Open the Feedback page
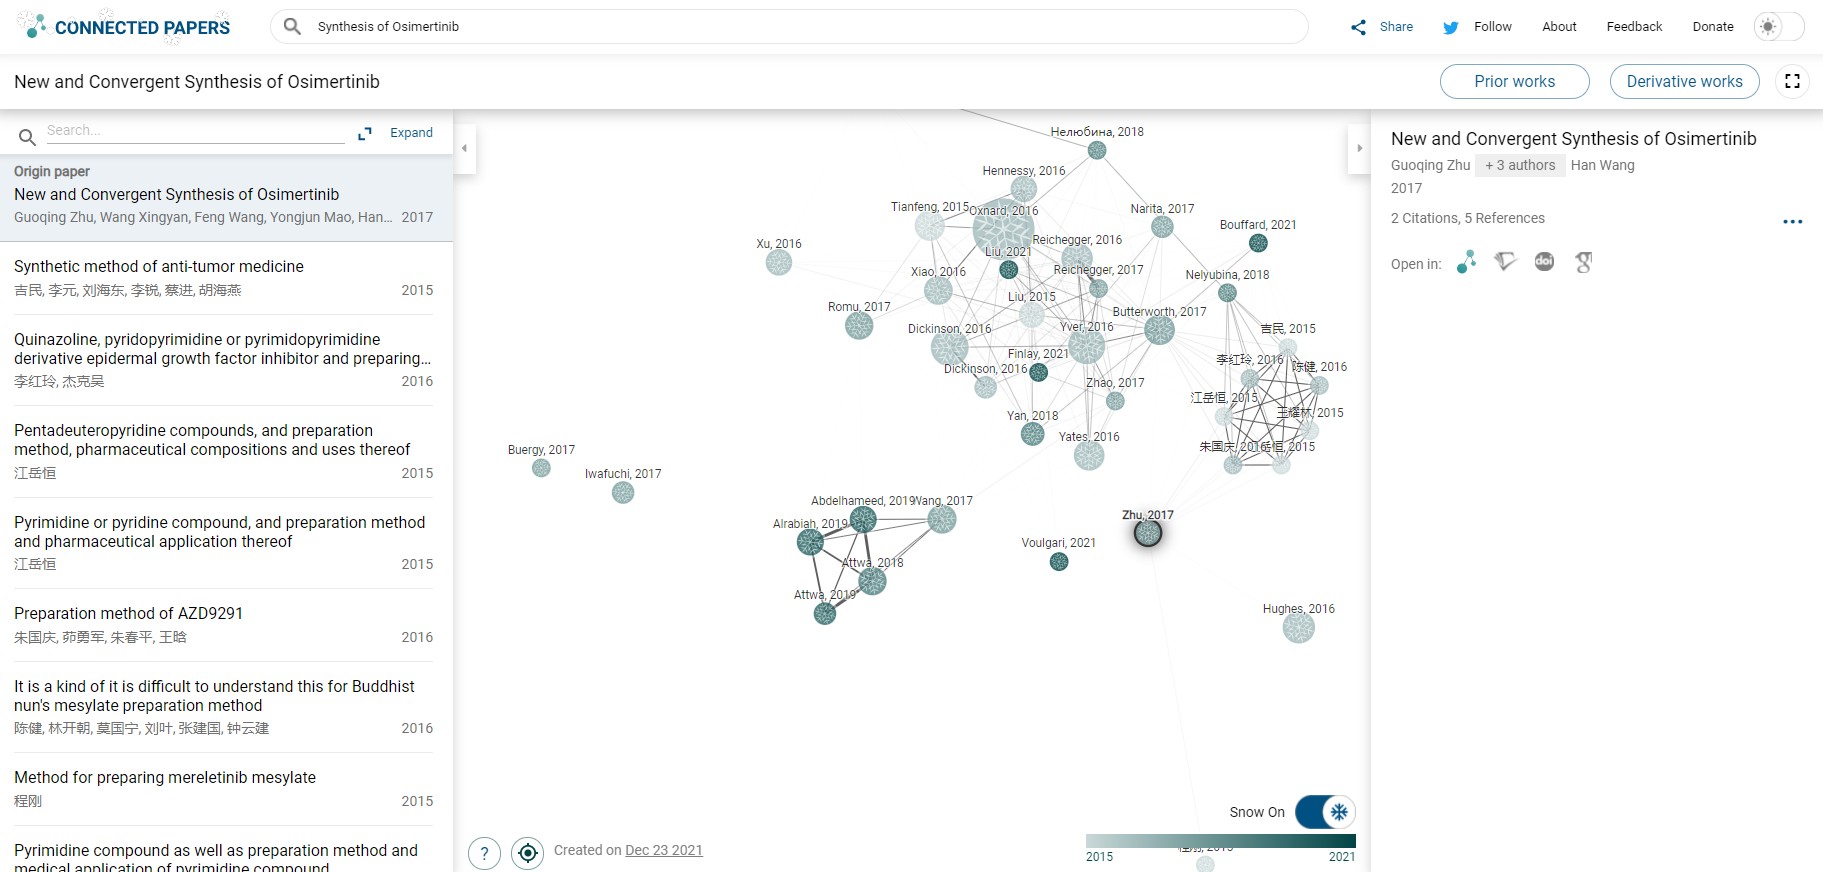Image resolution: width=1823 pixels, height=872 pixels. [x=1634, y=27]
